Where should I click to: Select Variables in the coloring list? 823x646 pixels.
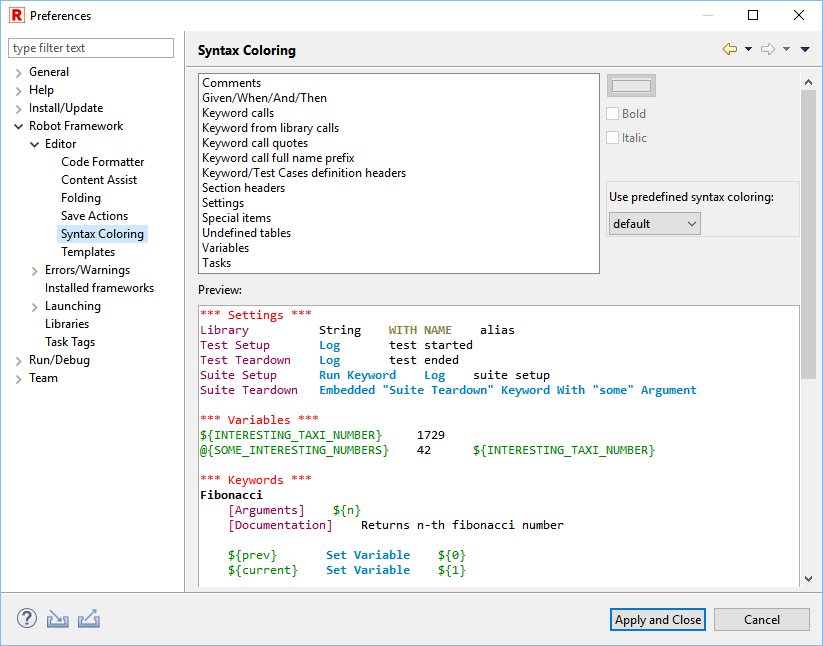coord(226,248)
